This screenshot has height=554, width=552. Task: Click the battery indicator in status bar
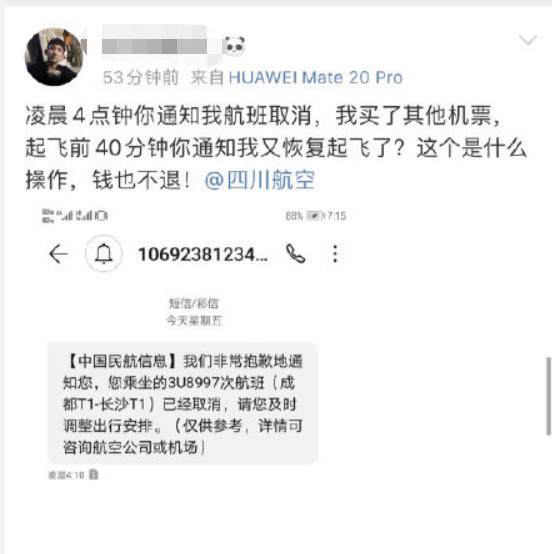coord(315,216)
